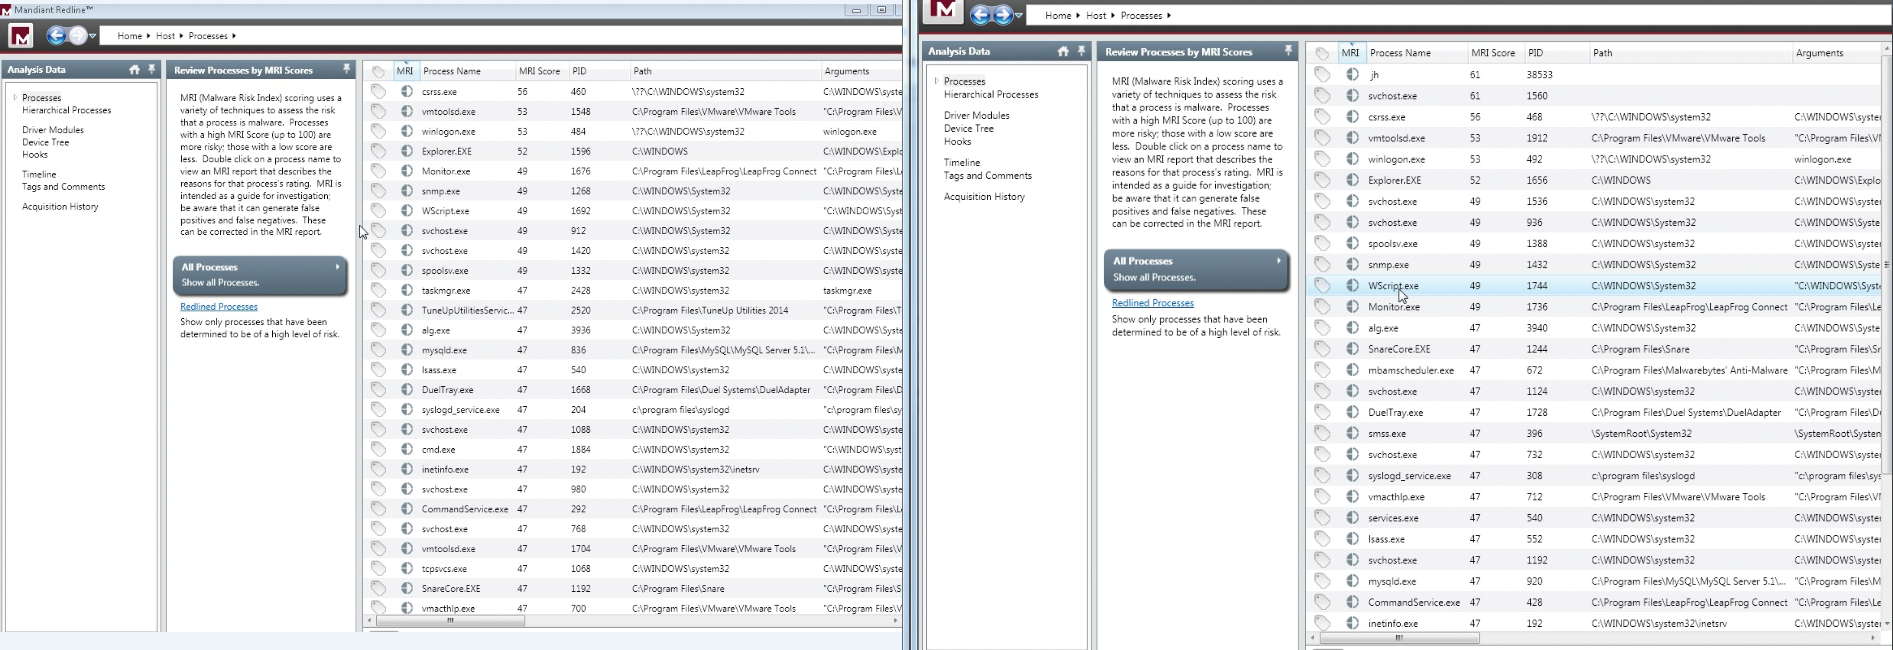1893x650 pixels.
Task: Tag the WScript.exe row in left window
Action: point(378,211)
